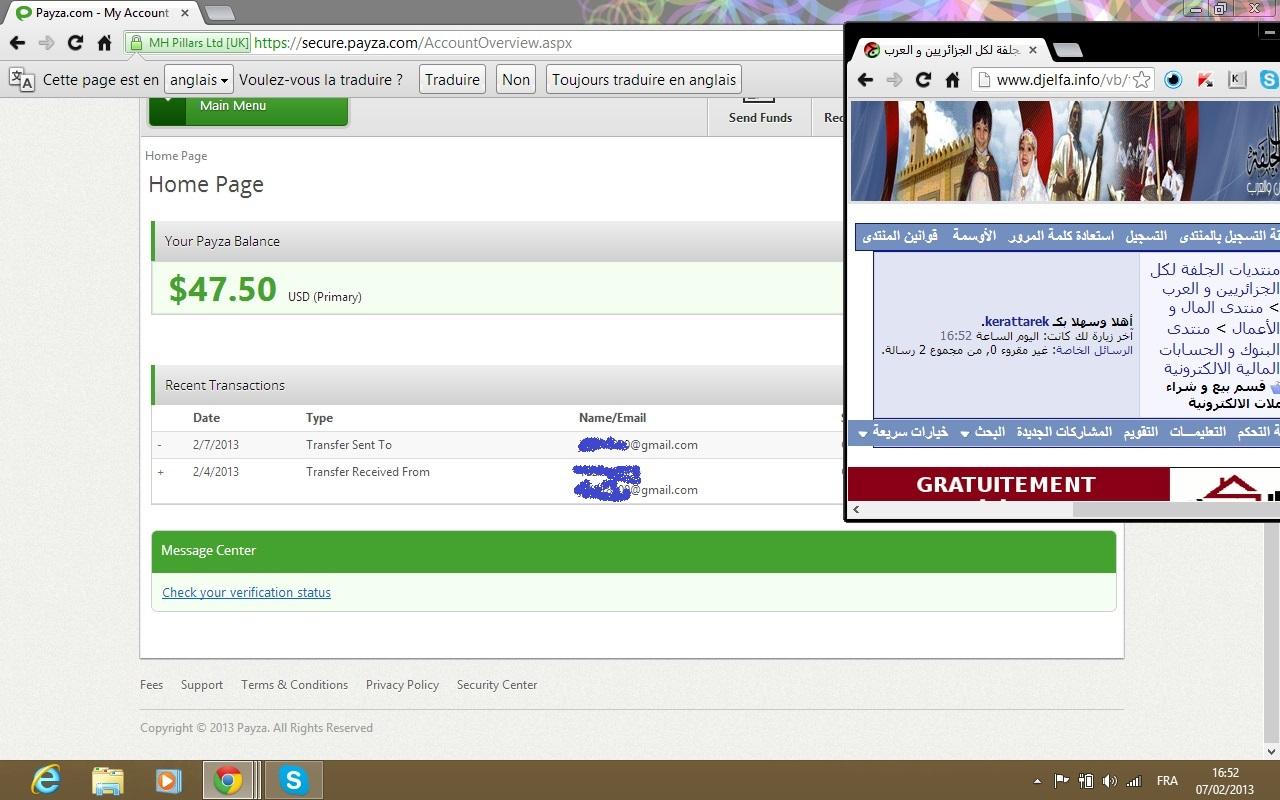1280x800 pixels.
Task: Click the Traduire button
Action: 452,80
